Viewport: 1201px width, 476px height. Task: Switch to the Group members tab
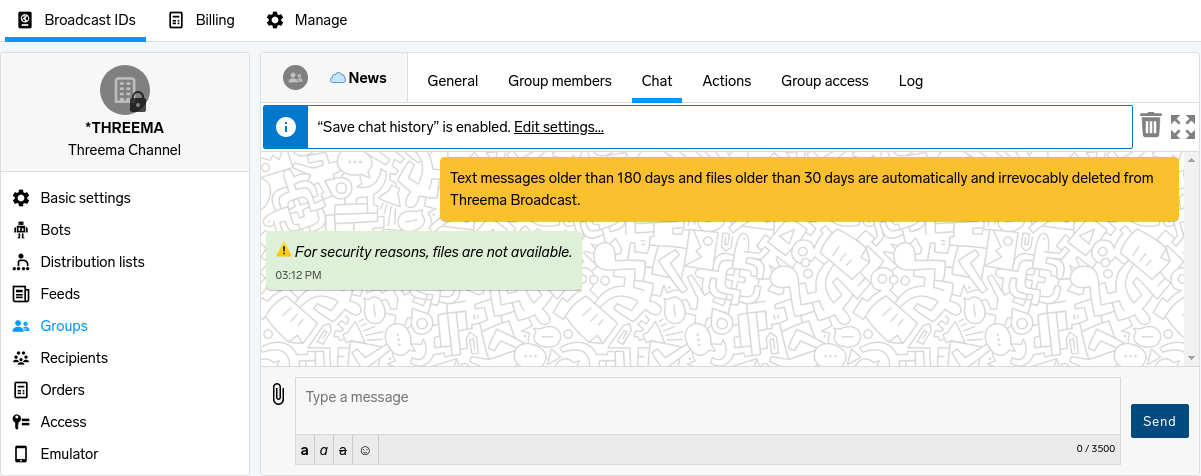click(560, 81)
